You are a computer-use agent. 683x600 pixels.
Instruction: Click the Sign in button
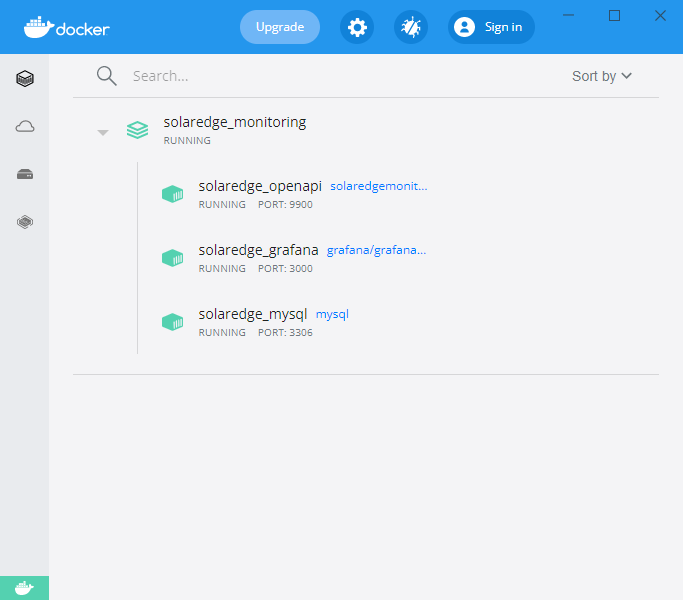coord(491,27)
